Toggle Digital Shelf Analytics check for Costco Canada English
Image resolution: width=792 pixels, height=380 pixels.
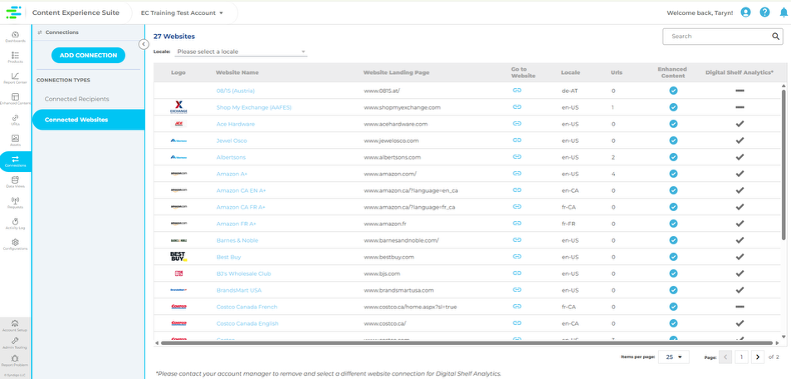(740, 323)
